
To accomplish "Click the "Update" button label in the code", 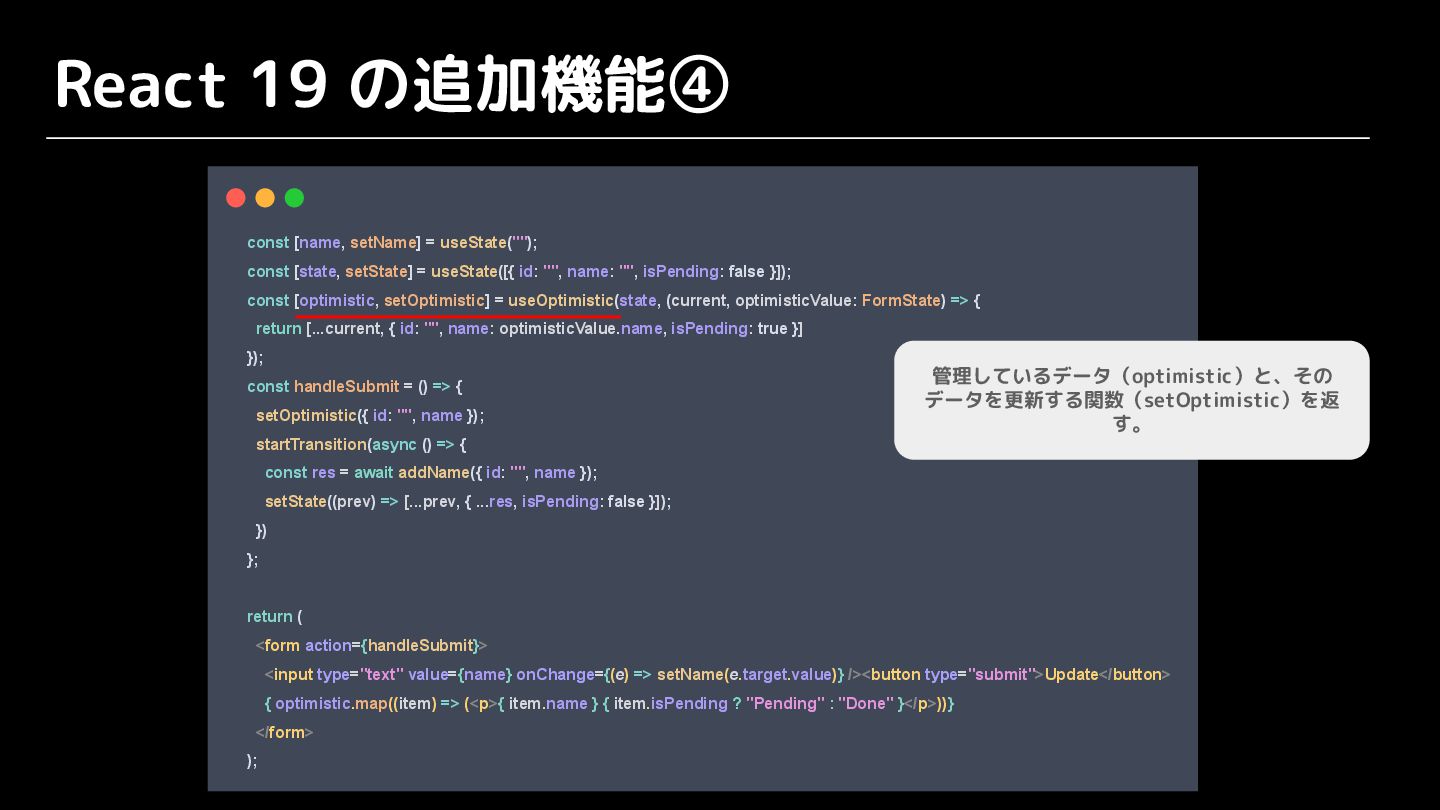I will click(1072, 674).
